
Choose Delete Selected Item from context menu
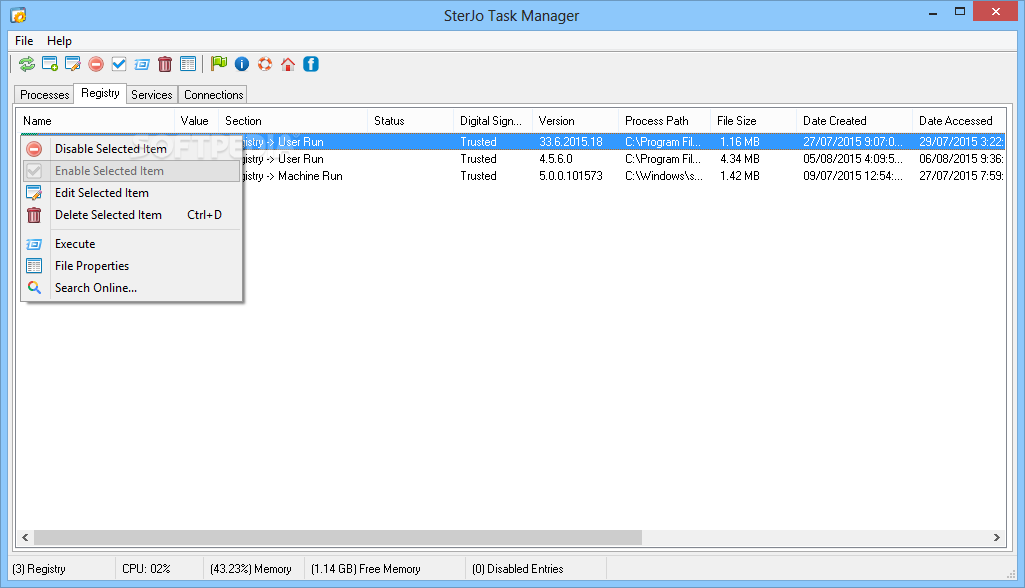tap(131, 215)
